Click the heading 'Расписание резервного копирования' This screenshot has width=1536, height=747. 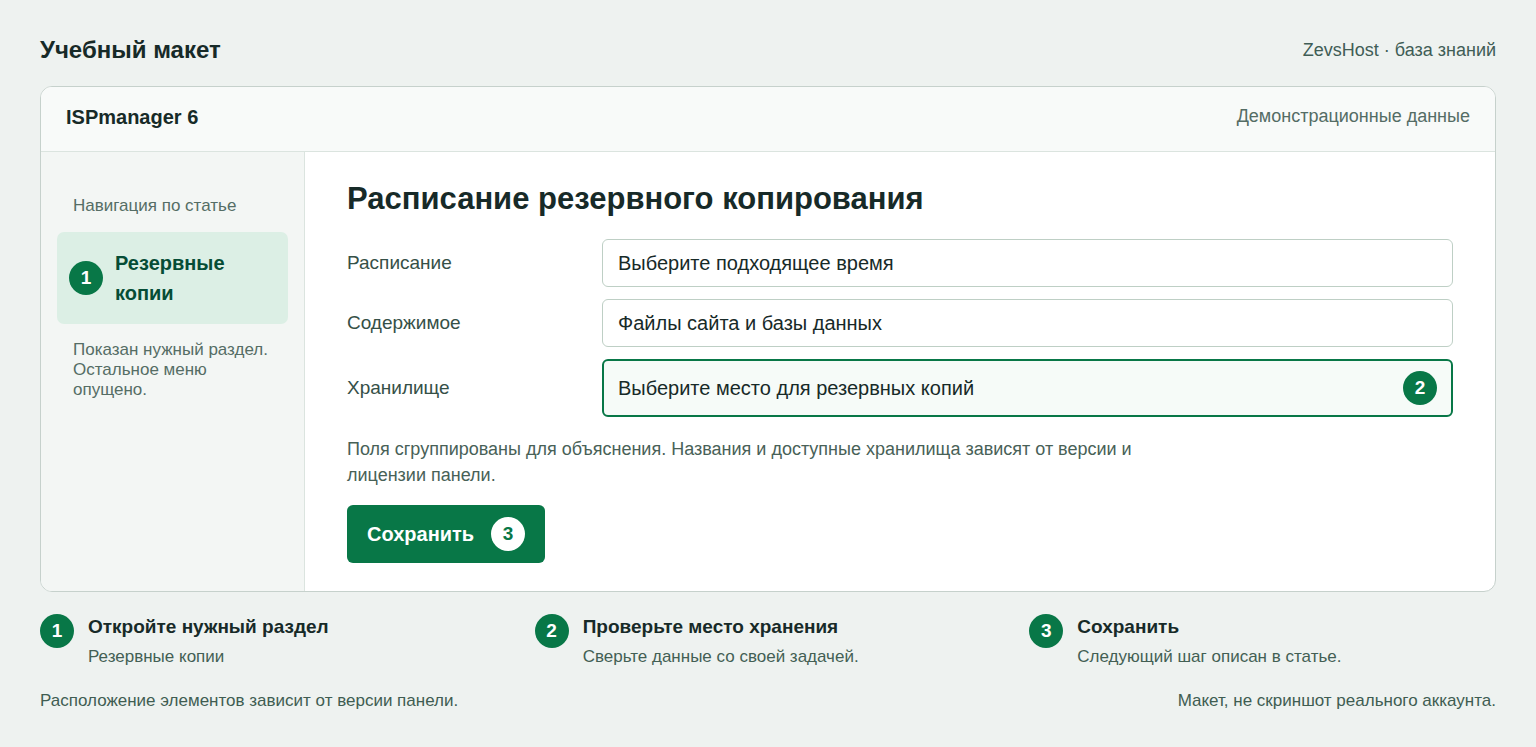635,198
